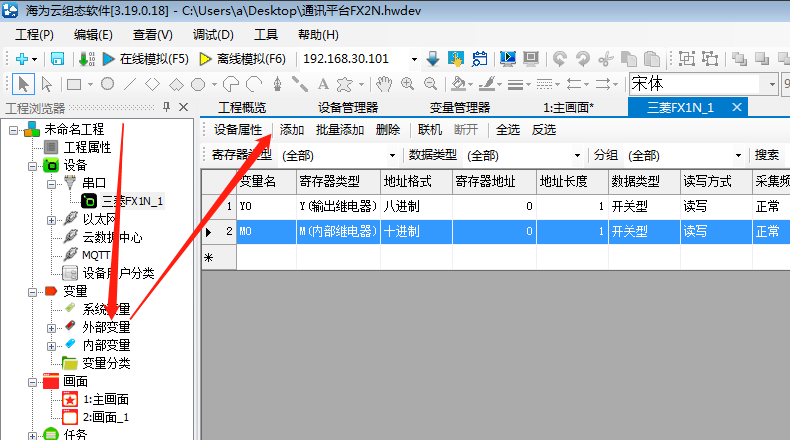
Task: Select the hand pan tool
Action: [x=384, y=84]
